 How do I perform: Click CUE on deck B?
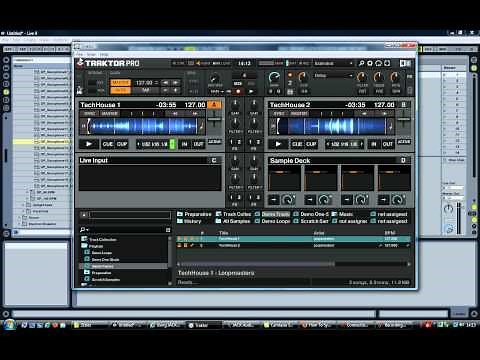click(x=297, y=144)
